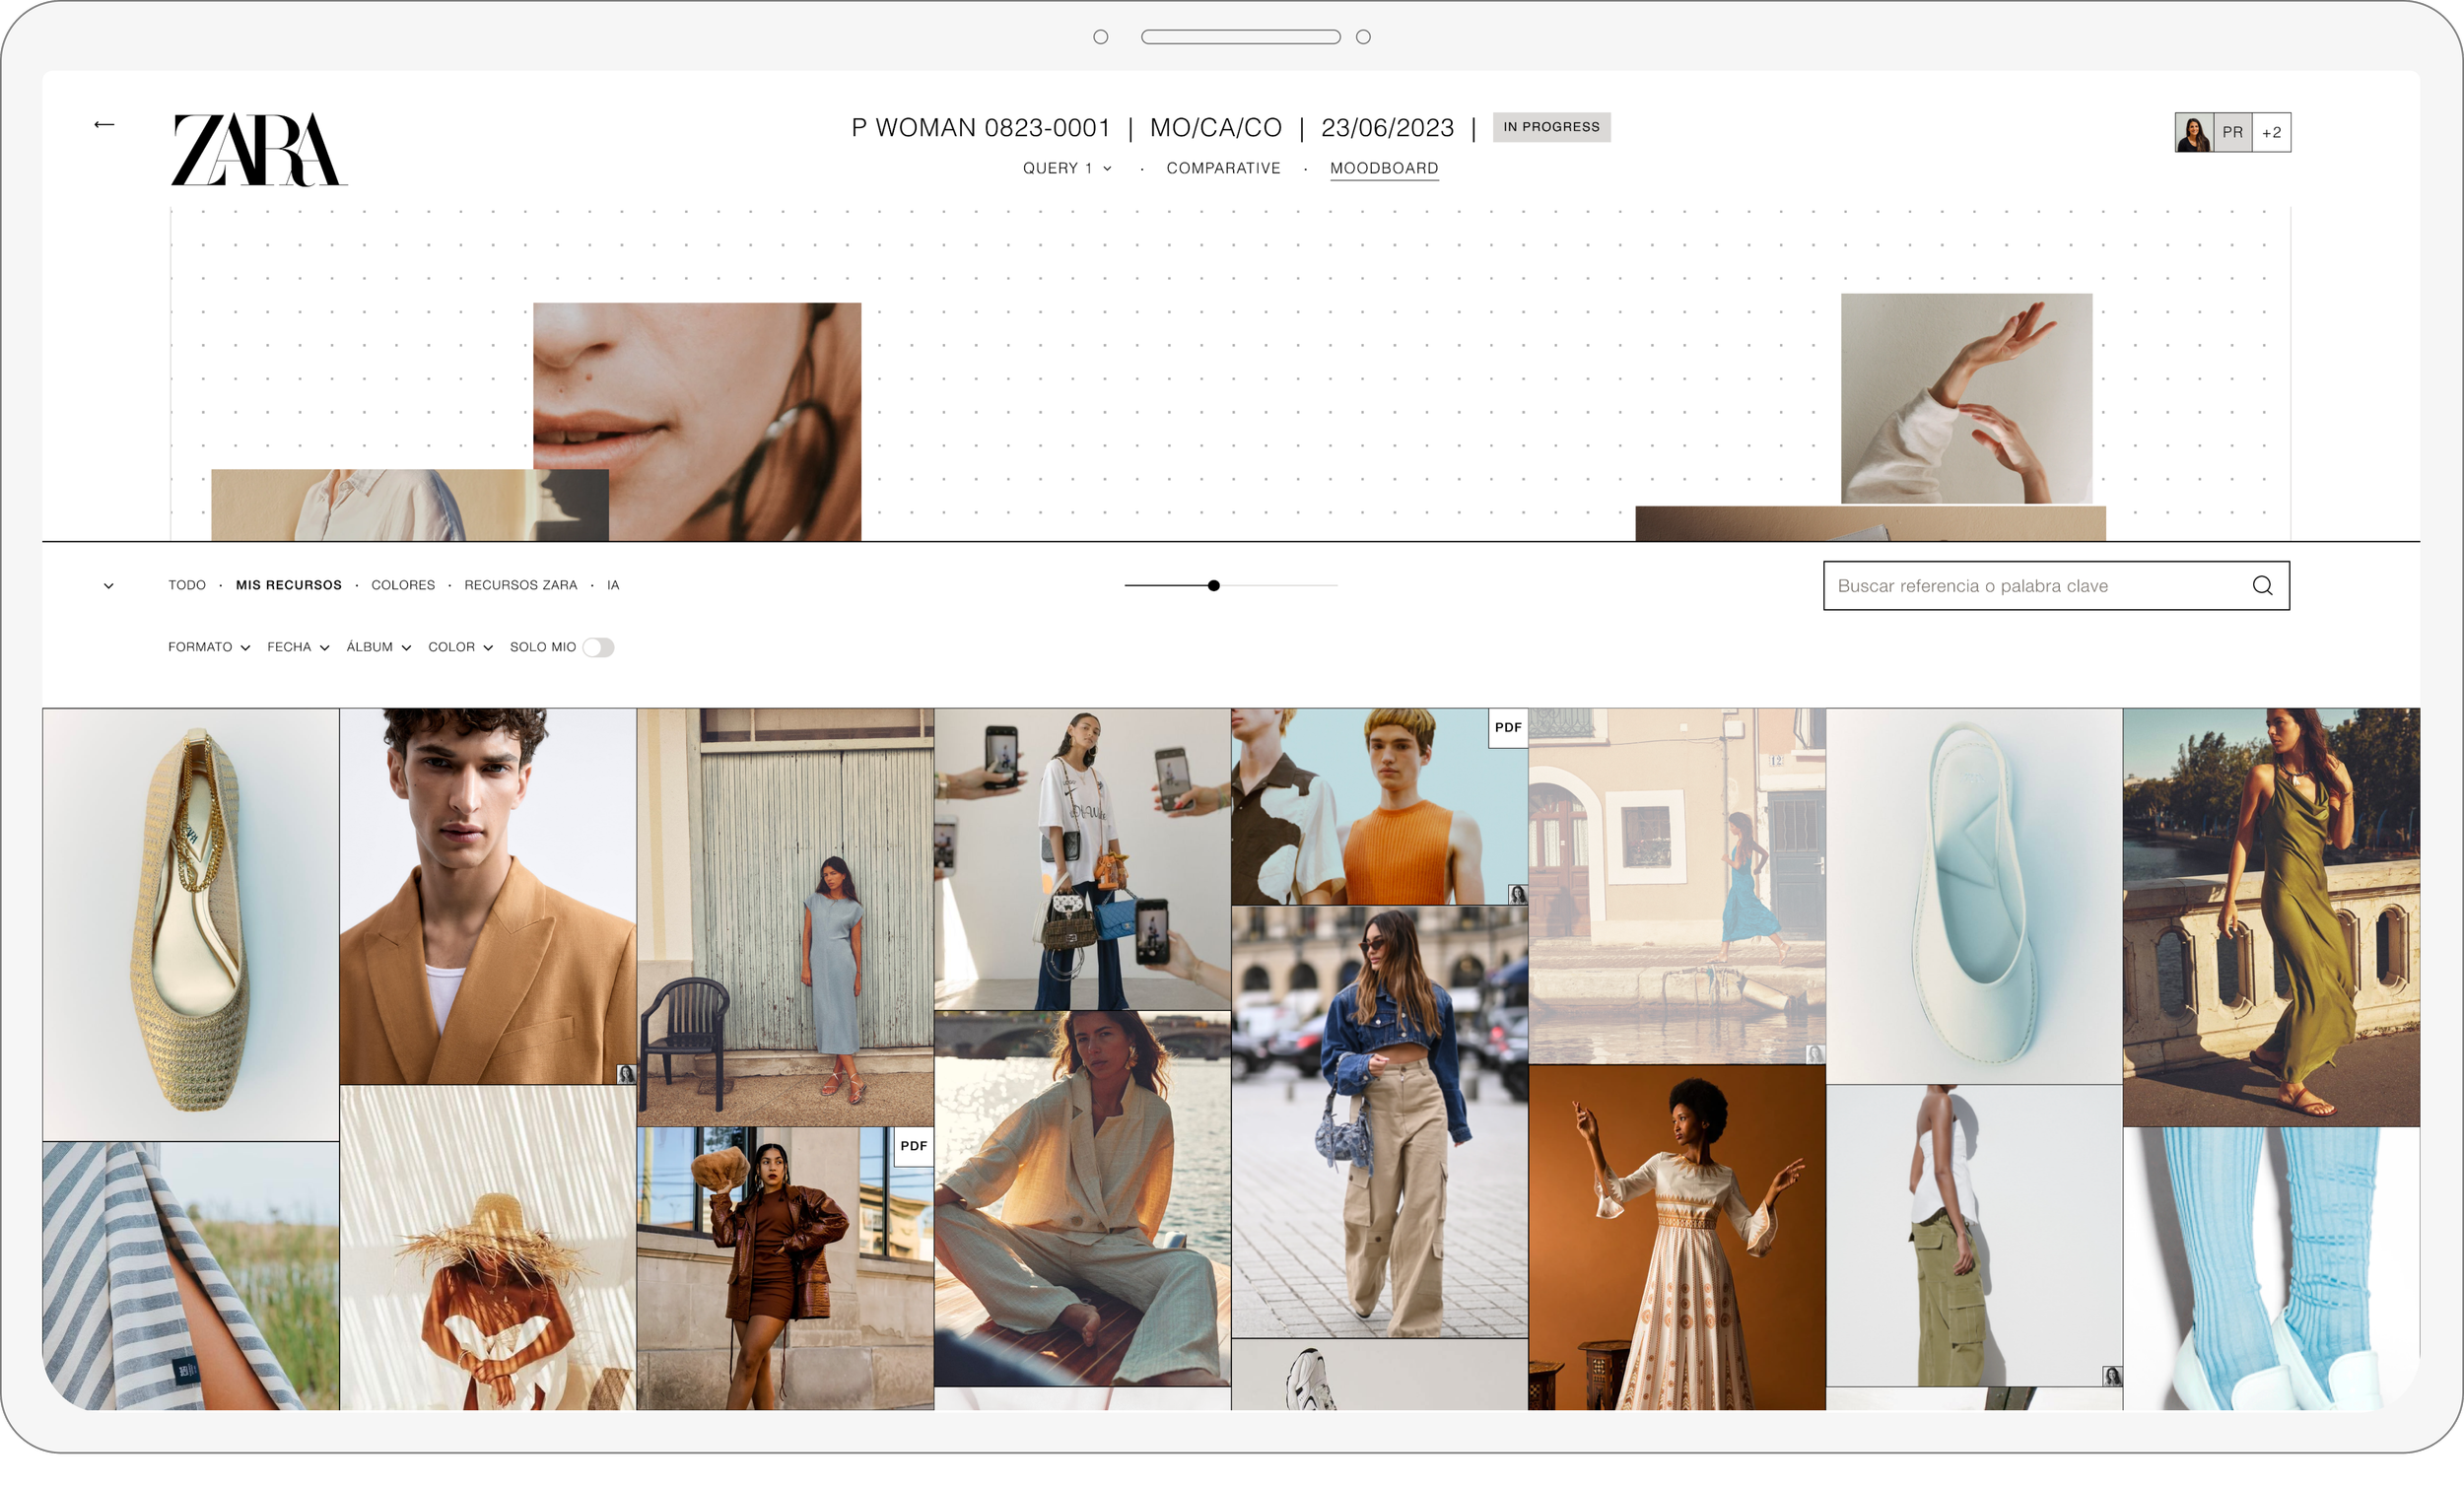2464x1486 pixels.
Task: Select the woman in white patterned gown thumbnail
Action: (x=1676, y=1238)
